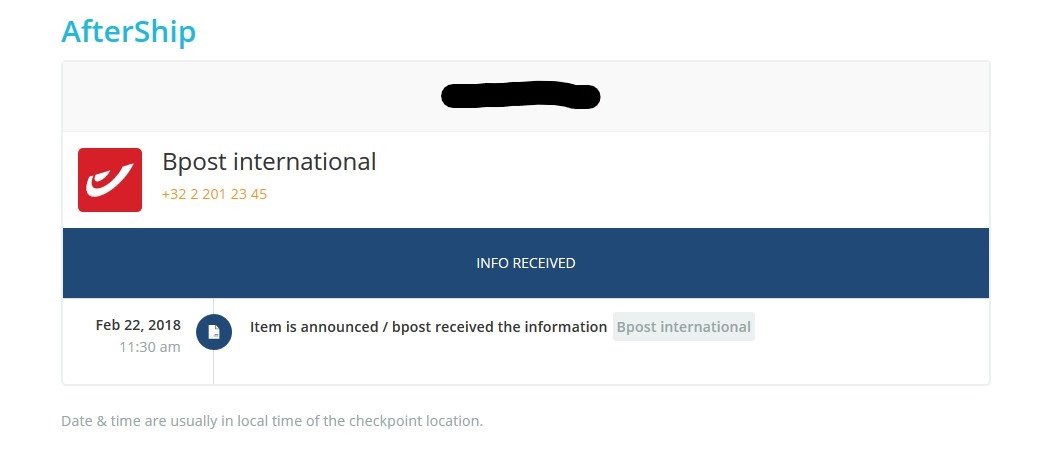Click the timeline line below document icon
1040x452 pixels.
(214, 366)
